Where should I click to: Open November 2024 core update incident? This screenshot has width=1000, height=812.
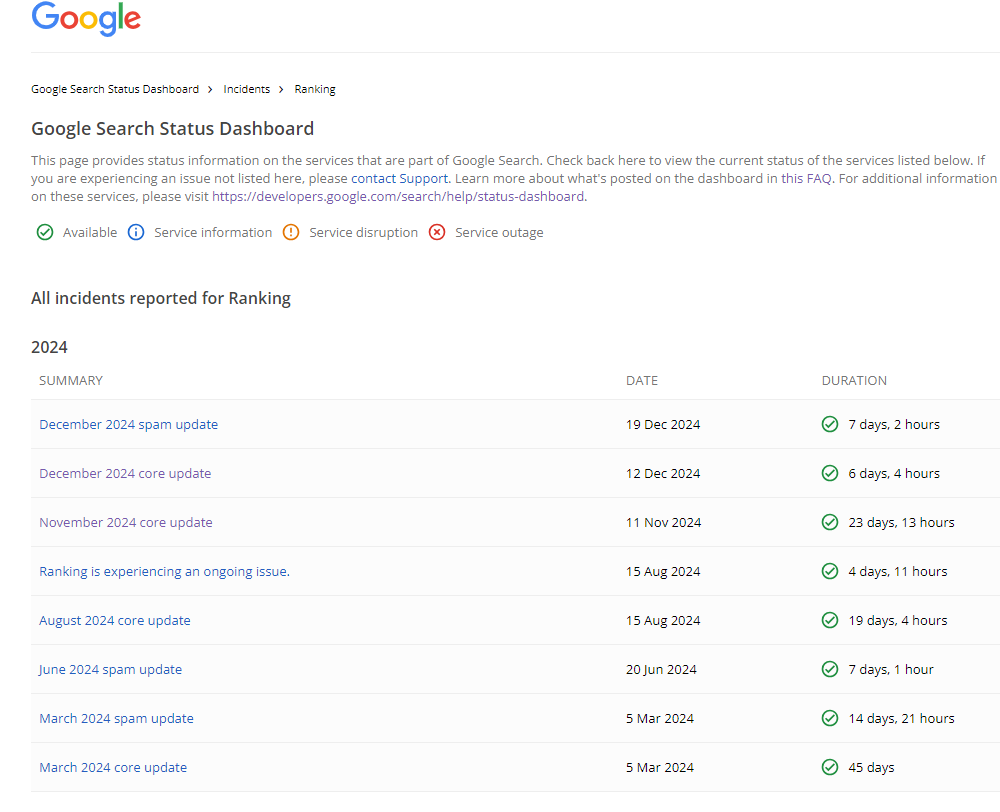coord(126,522)
